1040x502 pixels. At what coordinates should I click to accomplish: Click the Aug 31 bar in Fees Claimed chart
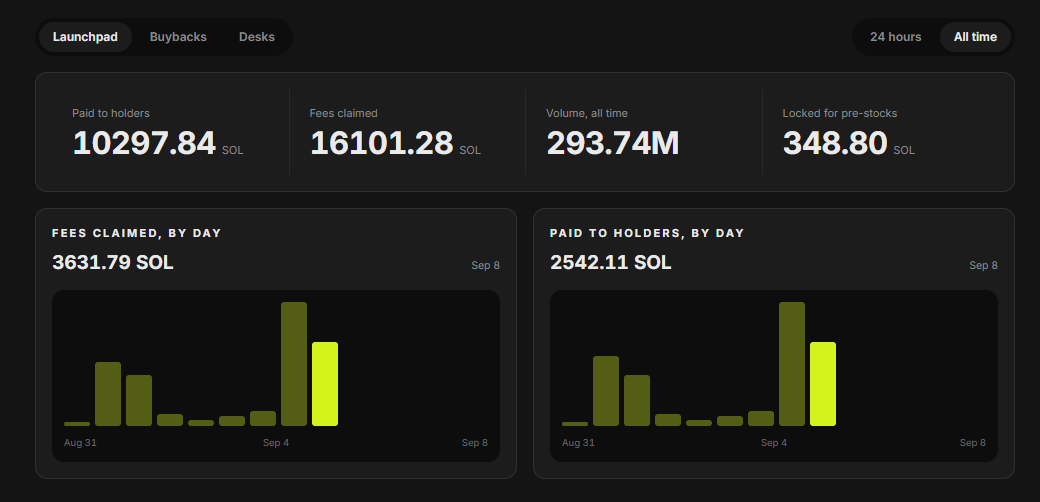77,424
